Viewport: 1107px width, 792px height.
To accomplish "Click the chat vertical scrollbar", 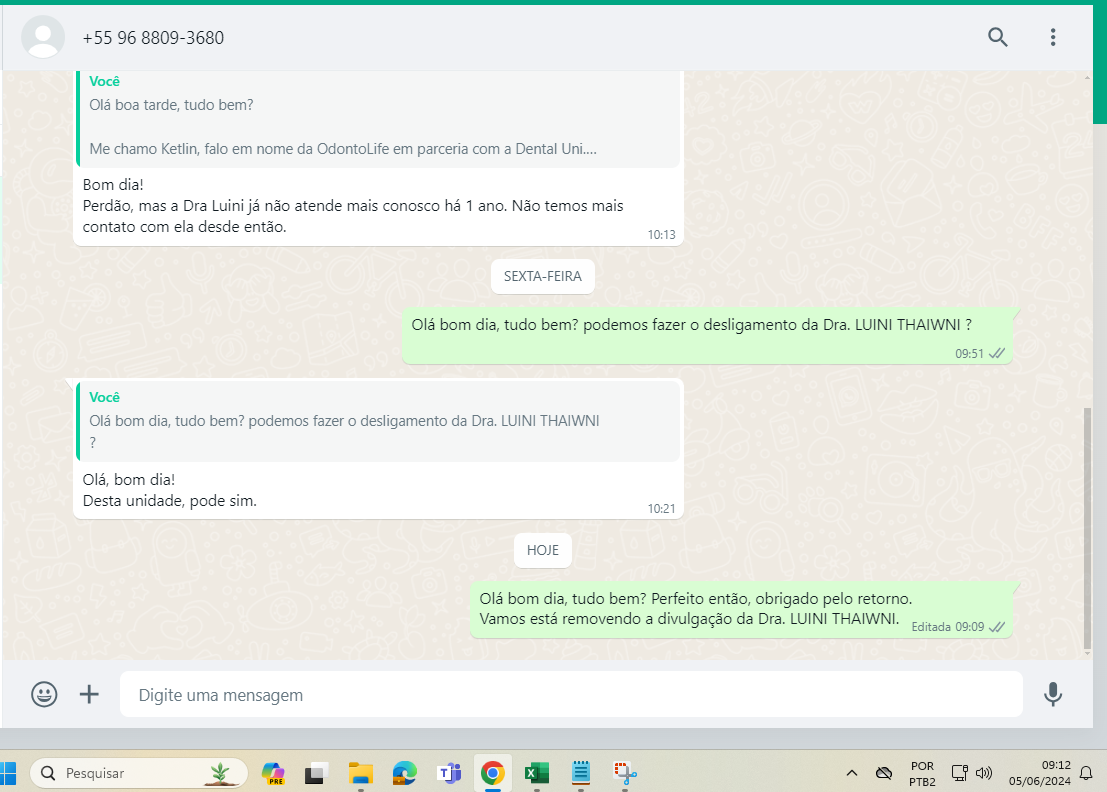I will click(1087, 529).
